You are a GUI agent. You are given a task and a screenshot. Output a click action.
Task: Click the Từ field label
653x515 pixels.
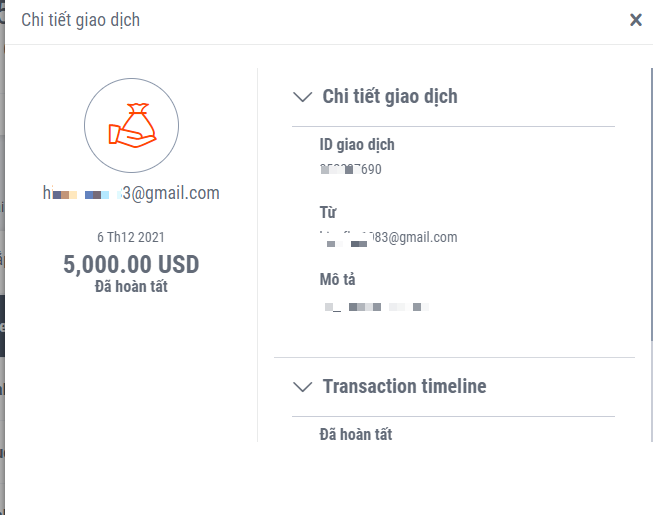click(328, 213)
